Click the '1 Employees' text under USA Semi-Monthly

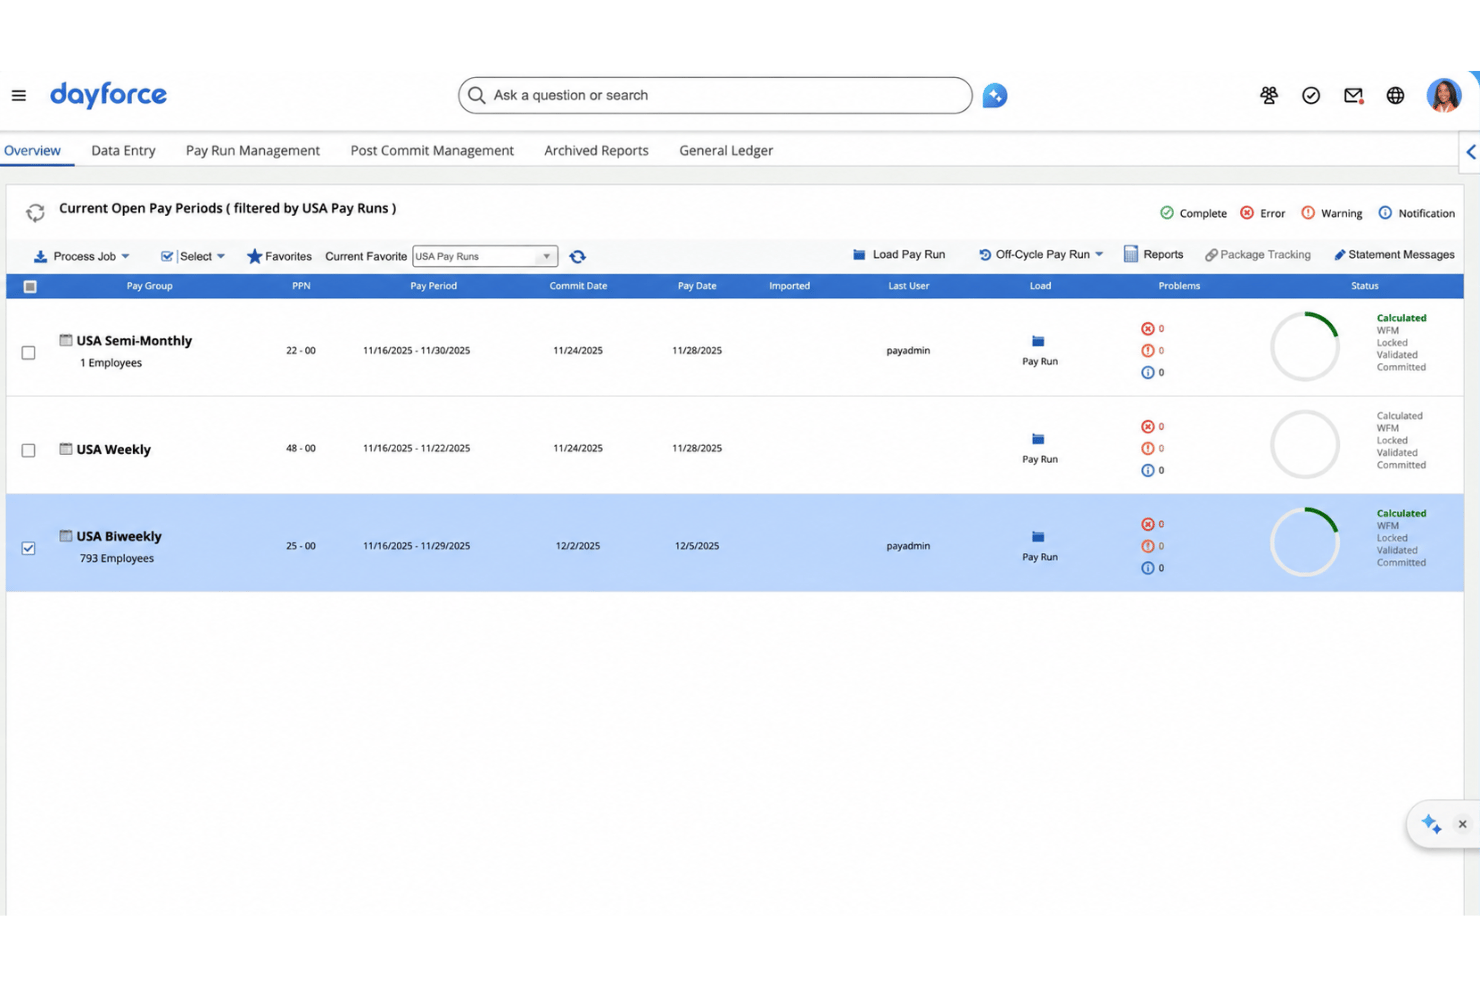pyautogui.click(x=111, y=362)
